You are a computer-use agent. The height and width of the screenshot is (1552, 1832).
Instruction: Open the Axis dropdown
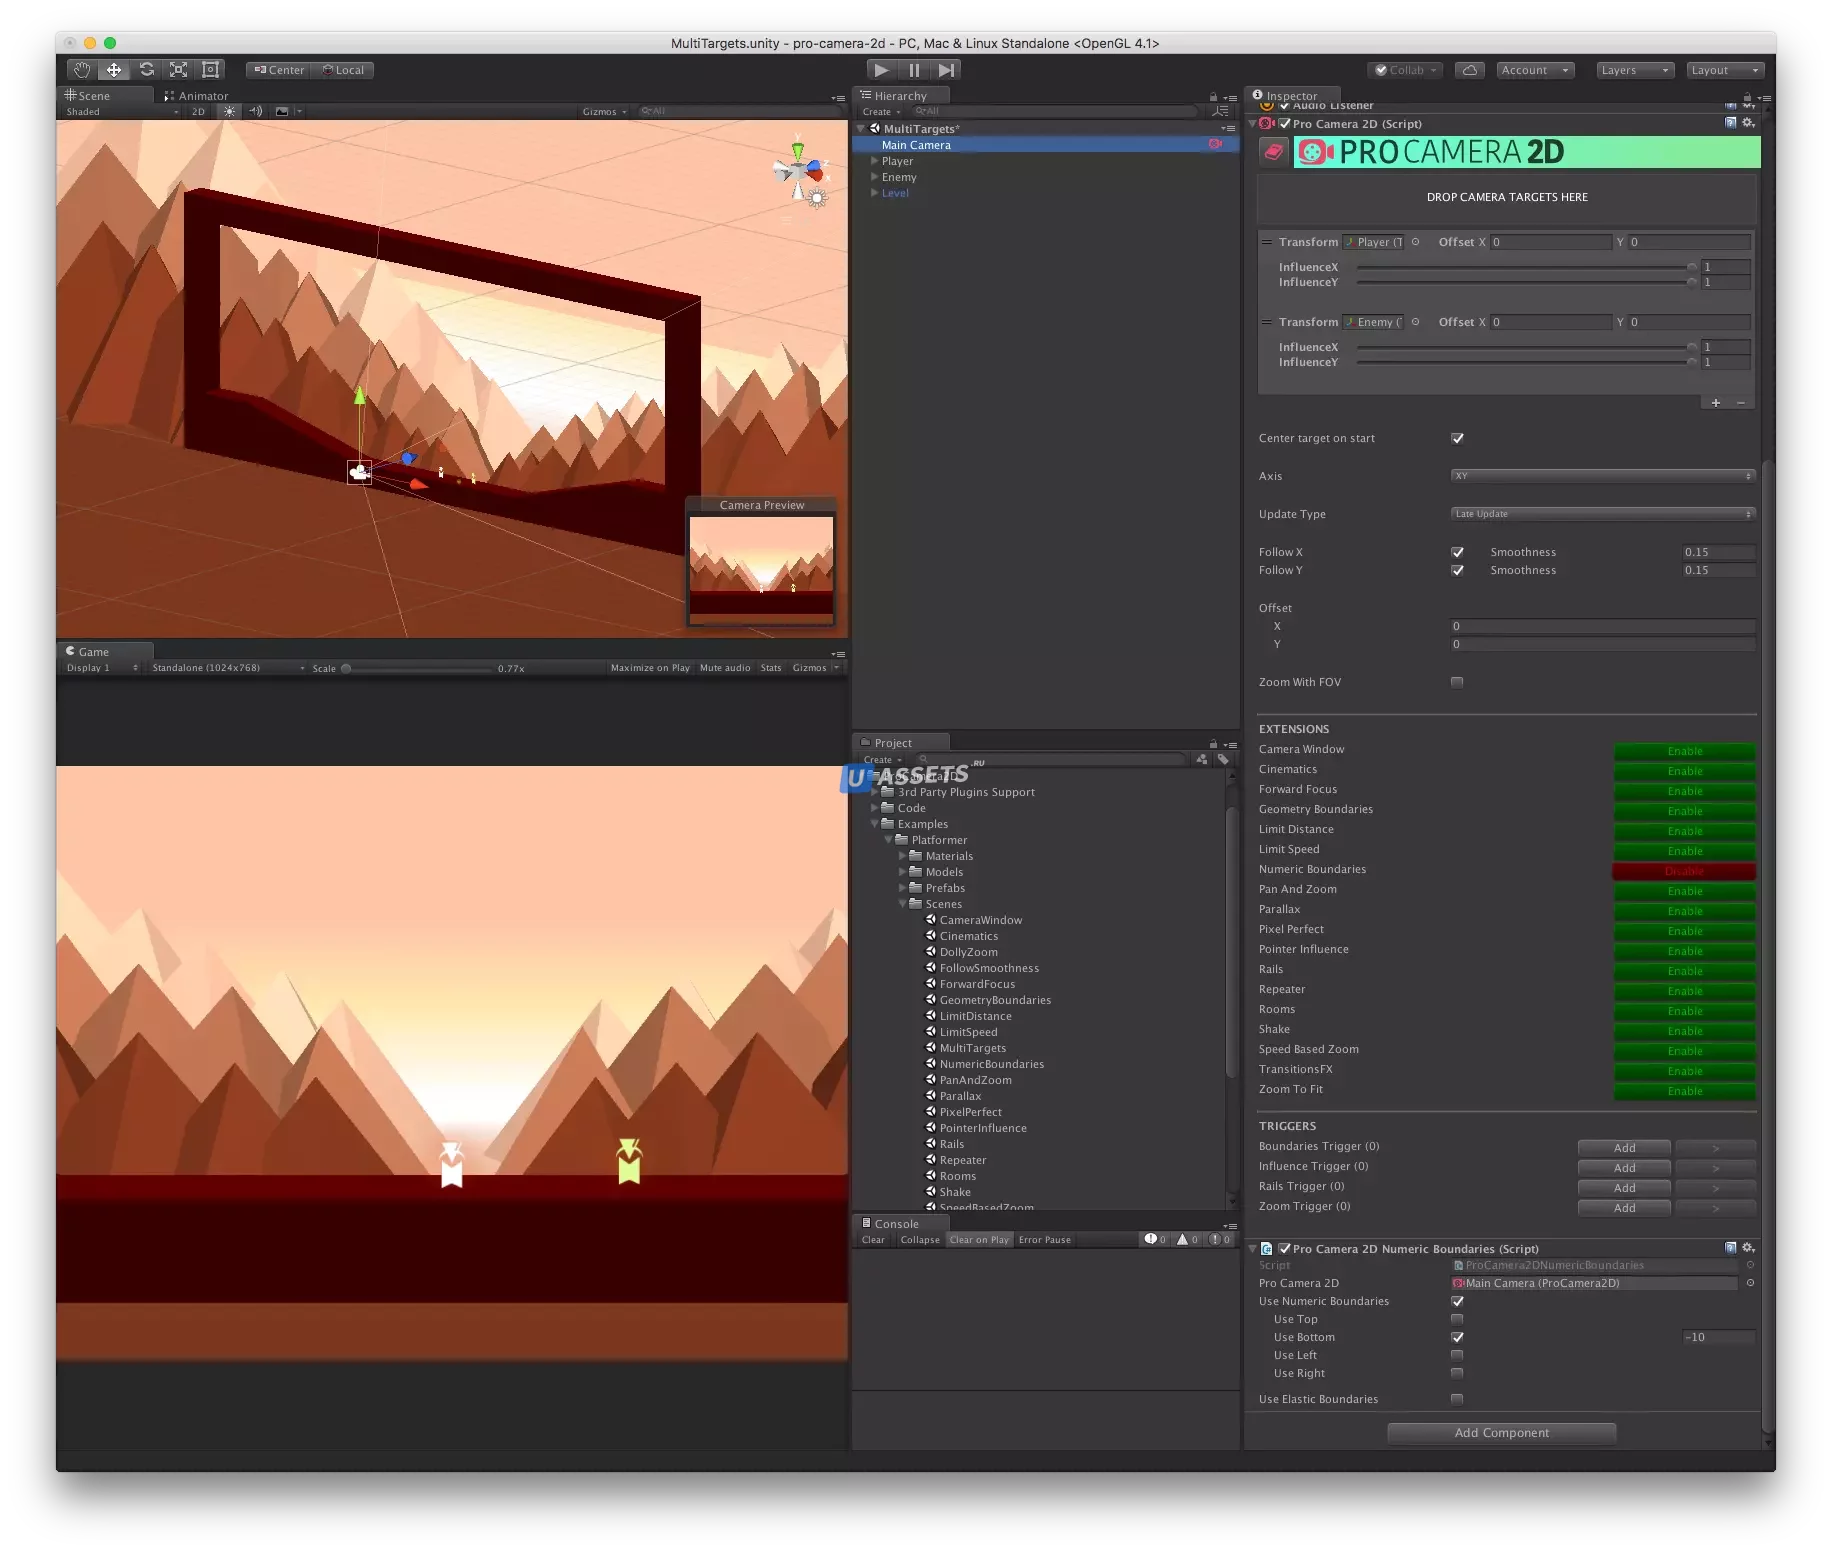1602,476
